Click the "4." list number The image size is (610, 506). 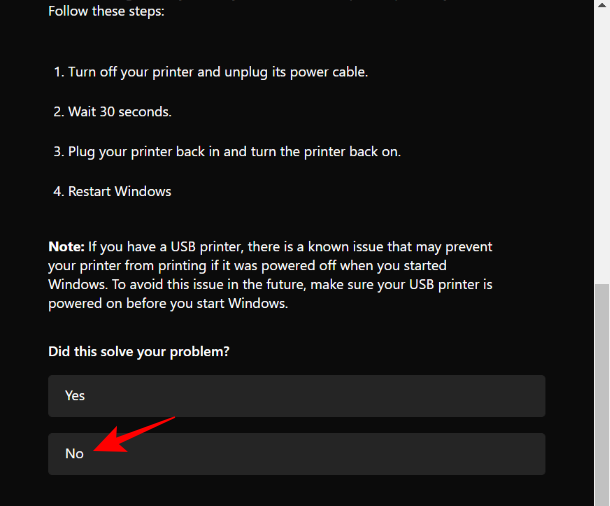[x=58, y=191]
